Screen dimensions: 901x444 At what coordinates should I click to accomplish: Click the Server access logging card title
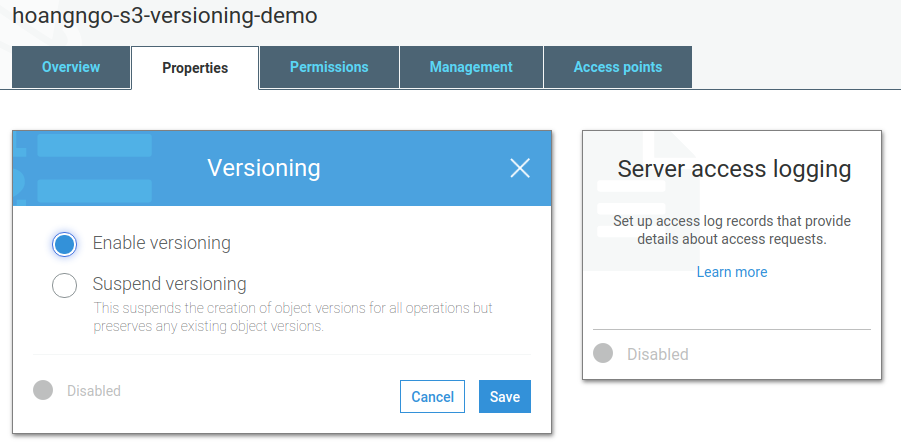coord(734,169)
